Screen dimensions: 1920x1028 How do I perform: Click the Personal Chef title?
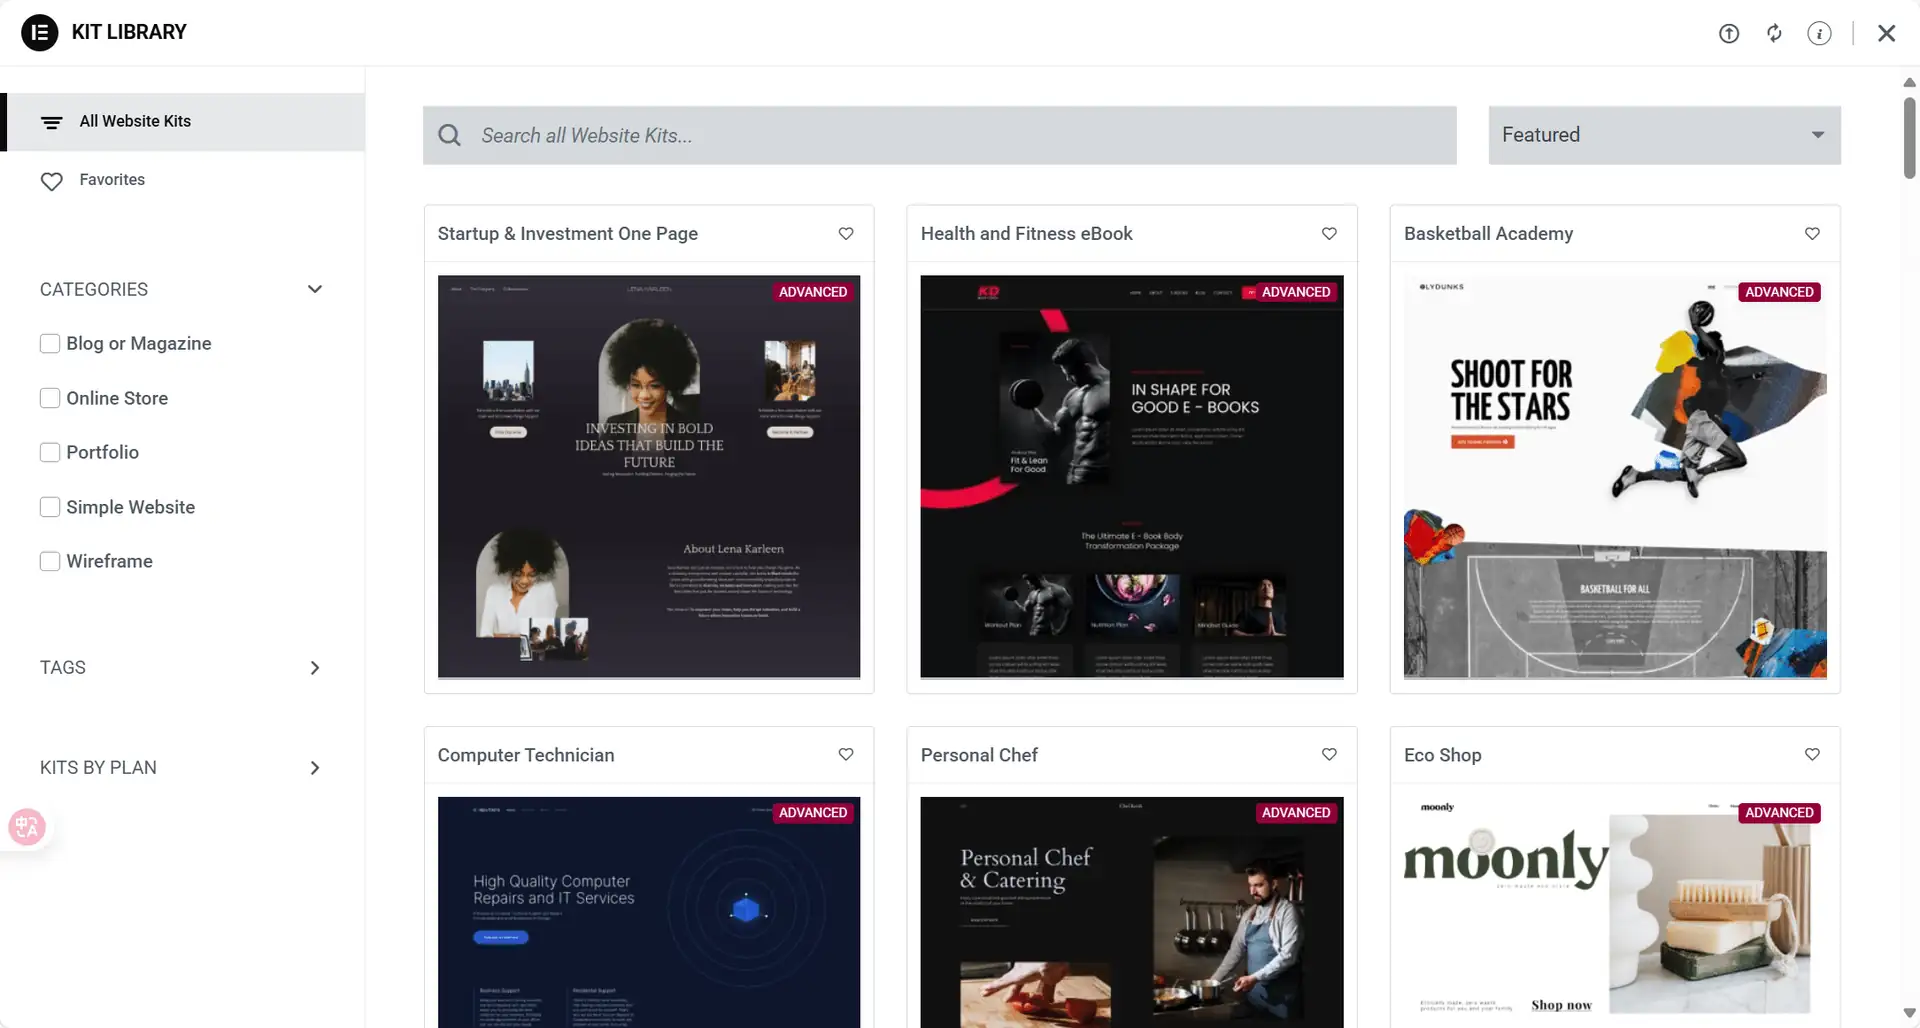979,755
